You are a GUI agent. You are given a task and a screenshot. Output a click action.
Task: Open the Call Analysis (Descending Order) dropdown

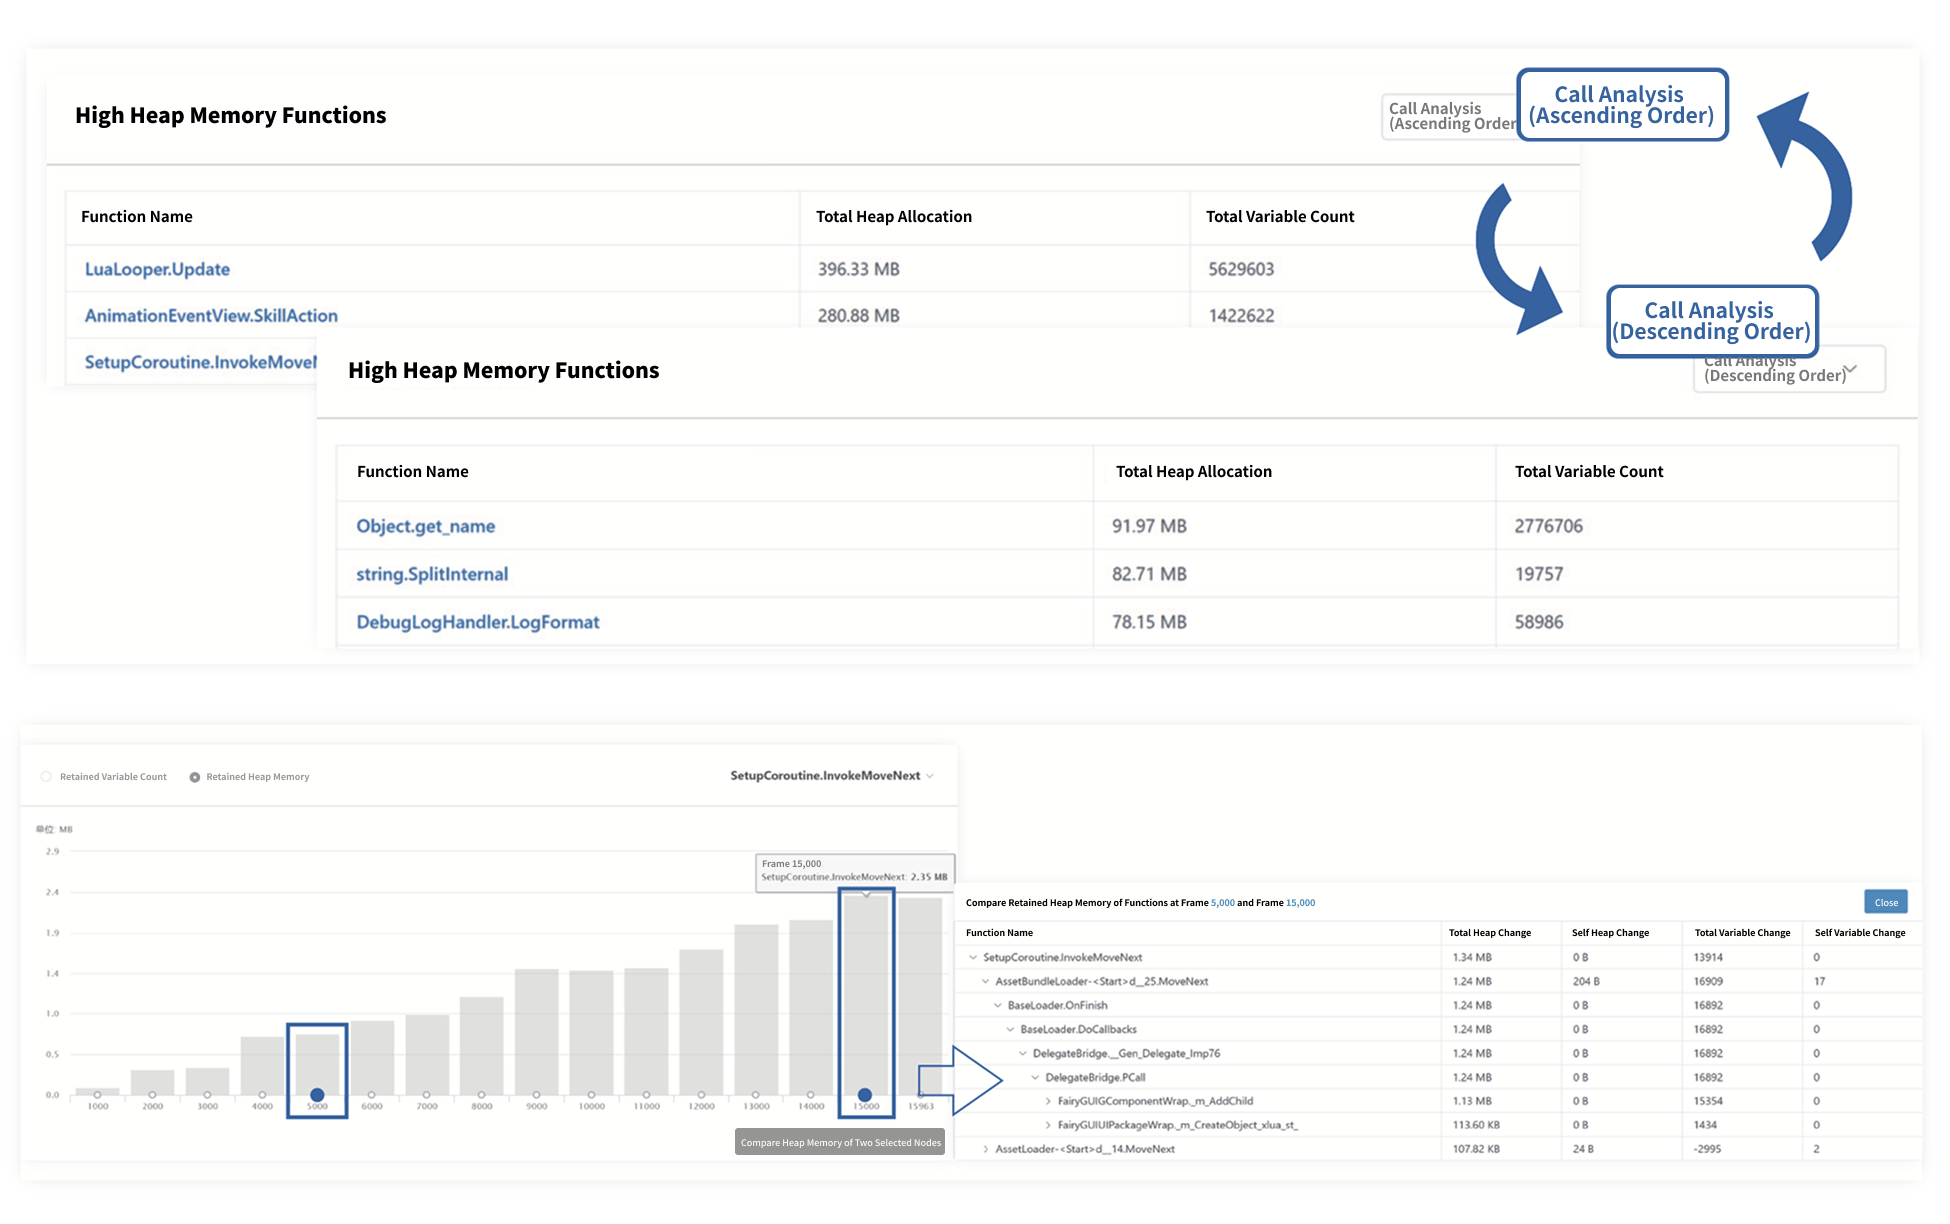pos(1789,369)
